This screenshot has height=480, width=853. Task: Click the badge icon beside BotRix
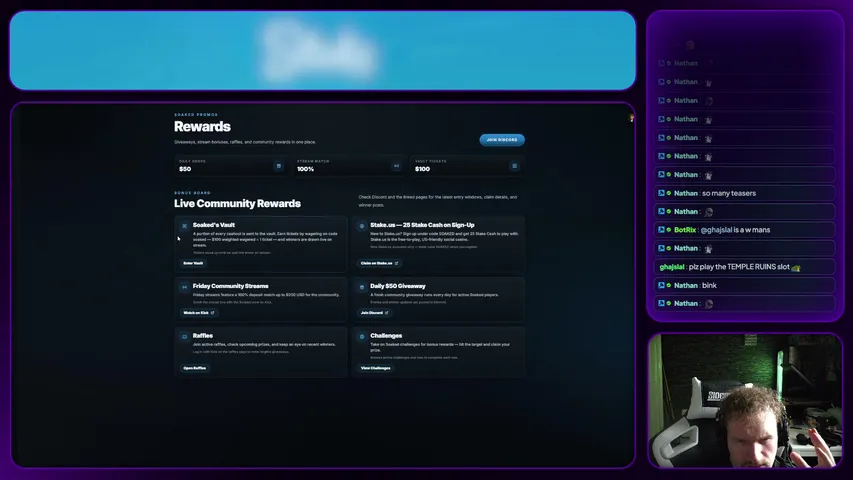point(662,230)
